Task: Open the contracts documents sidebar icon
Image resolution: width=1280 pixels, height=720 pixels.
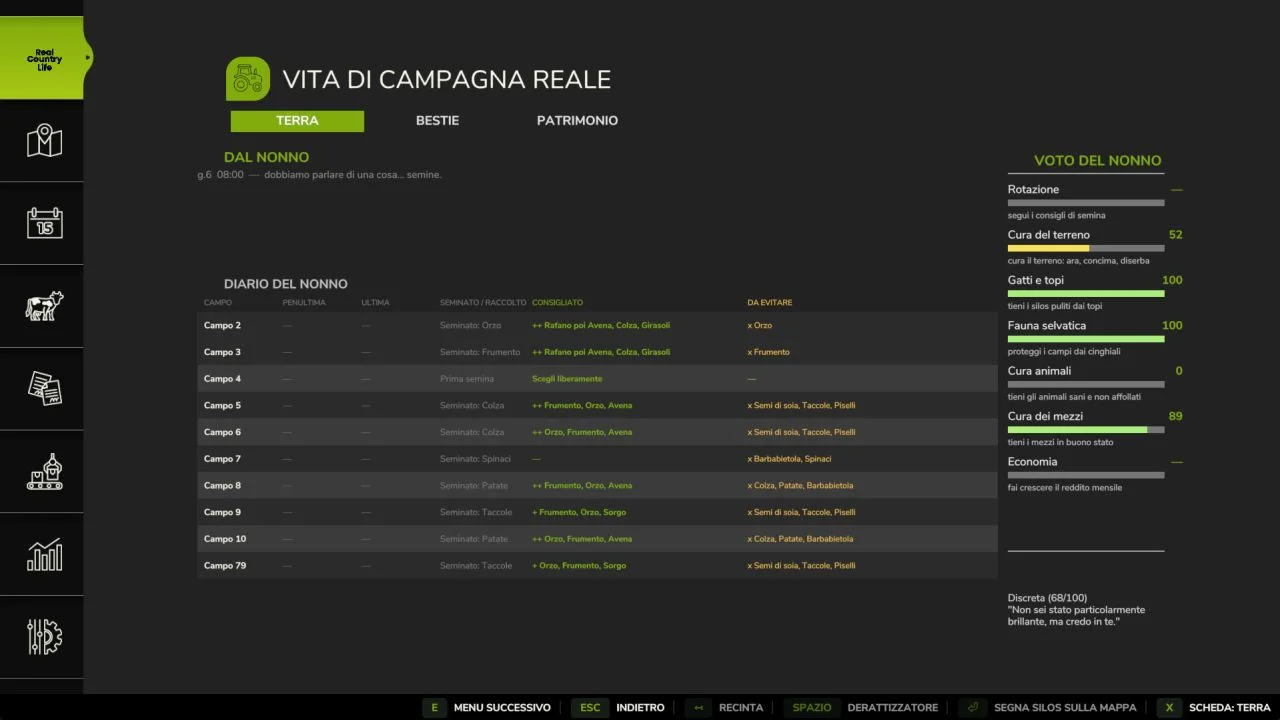Action: [44, 388]
